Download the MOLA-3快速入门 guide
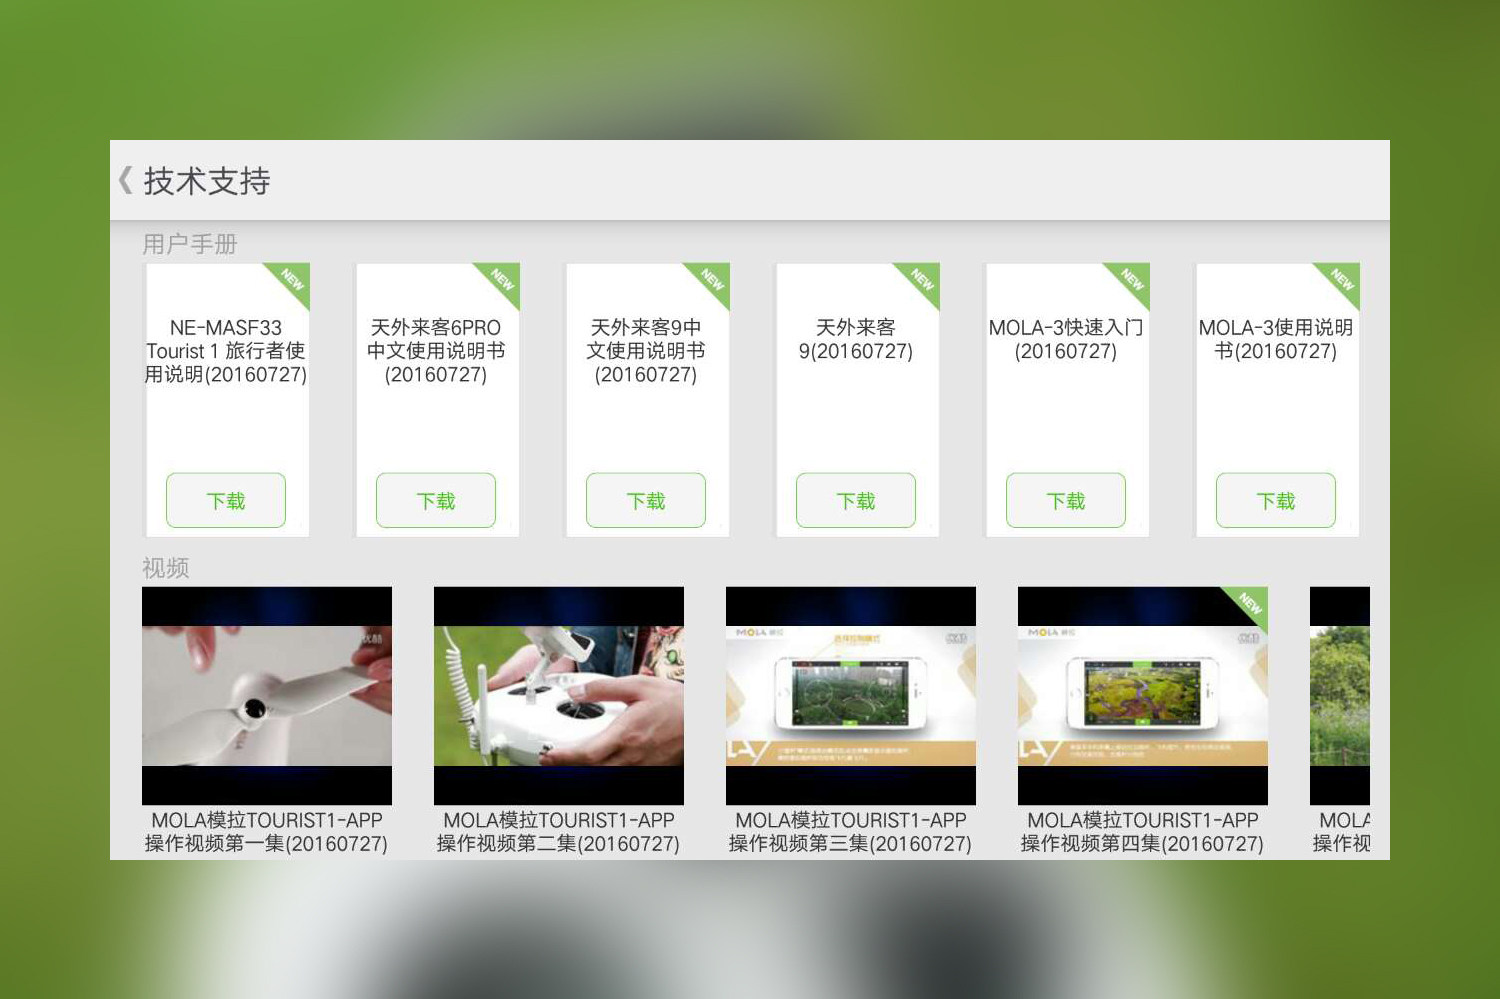Image resolution: width=1500 pixels, height=999 pixels. [1066, 500]
